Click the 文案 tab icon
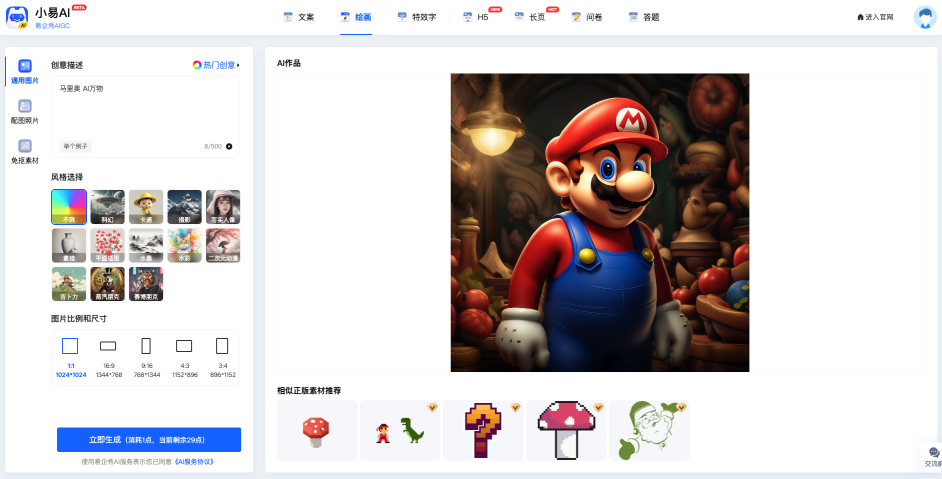This screenshot has width=942, height=479. pyautogui.click(x=288, y=17)
